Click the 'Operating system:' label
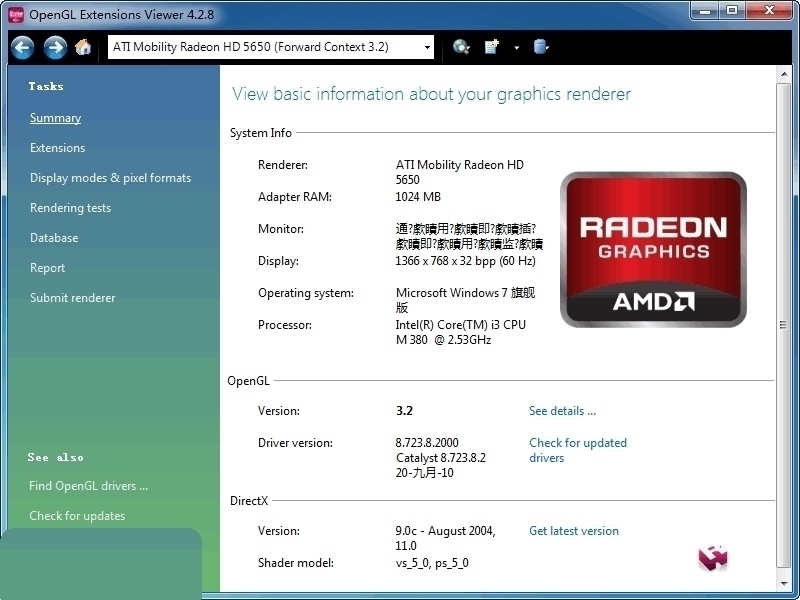The image size is (800, 600). point(306,293)
